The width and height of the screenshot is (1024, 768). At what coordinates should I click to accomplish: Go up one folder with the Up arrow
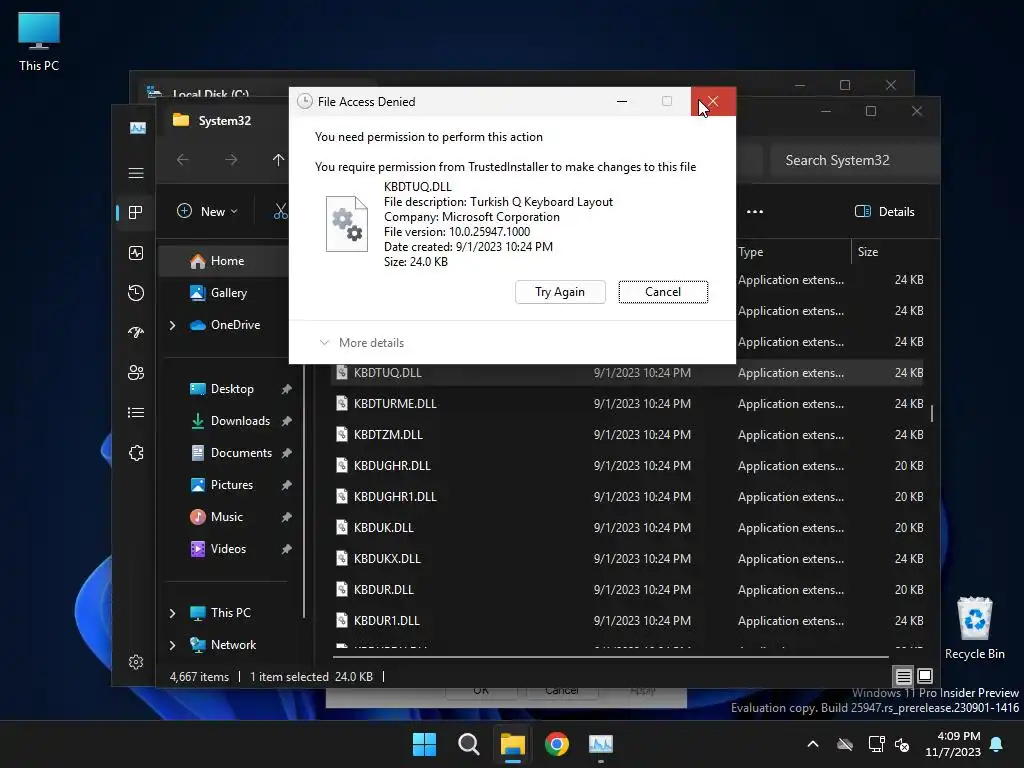[278, 160]
